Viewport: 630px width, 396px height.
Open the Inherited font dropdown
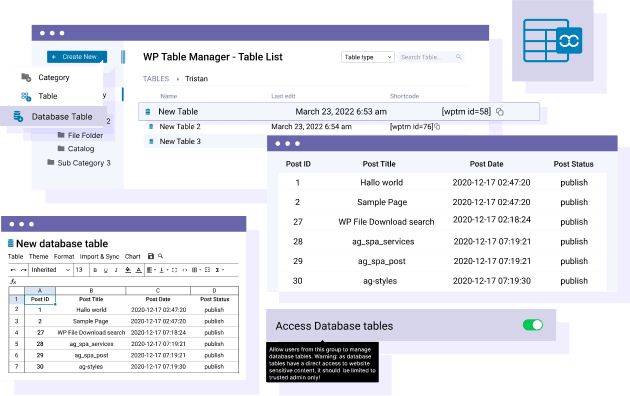click(x=51, y=270)
